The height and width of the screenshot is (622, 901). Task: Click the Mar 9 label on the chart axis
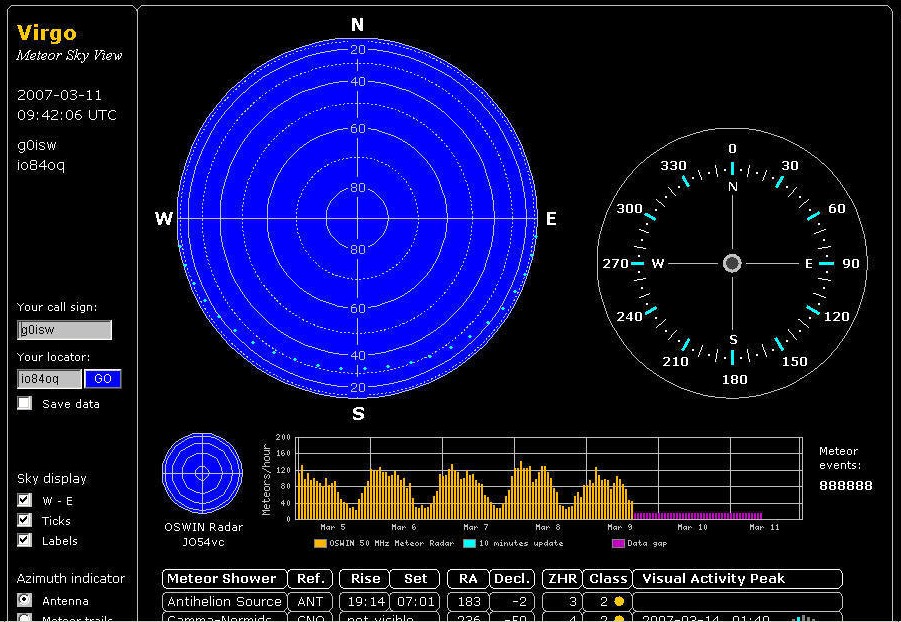coord(619,527)
